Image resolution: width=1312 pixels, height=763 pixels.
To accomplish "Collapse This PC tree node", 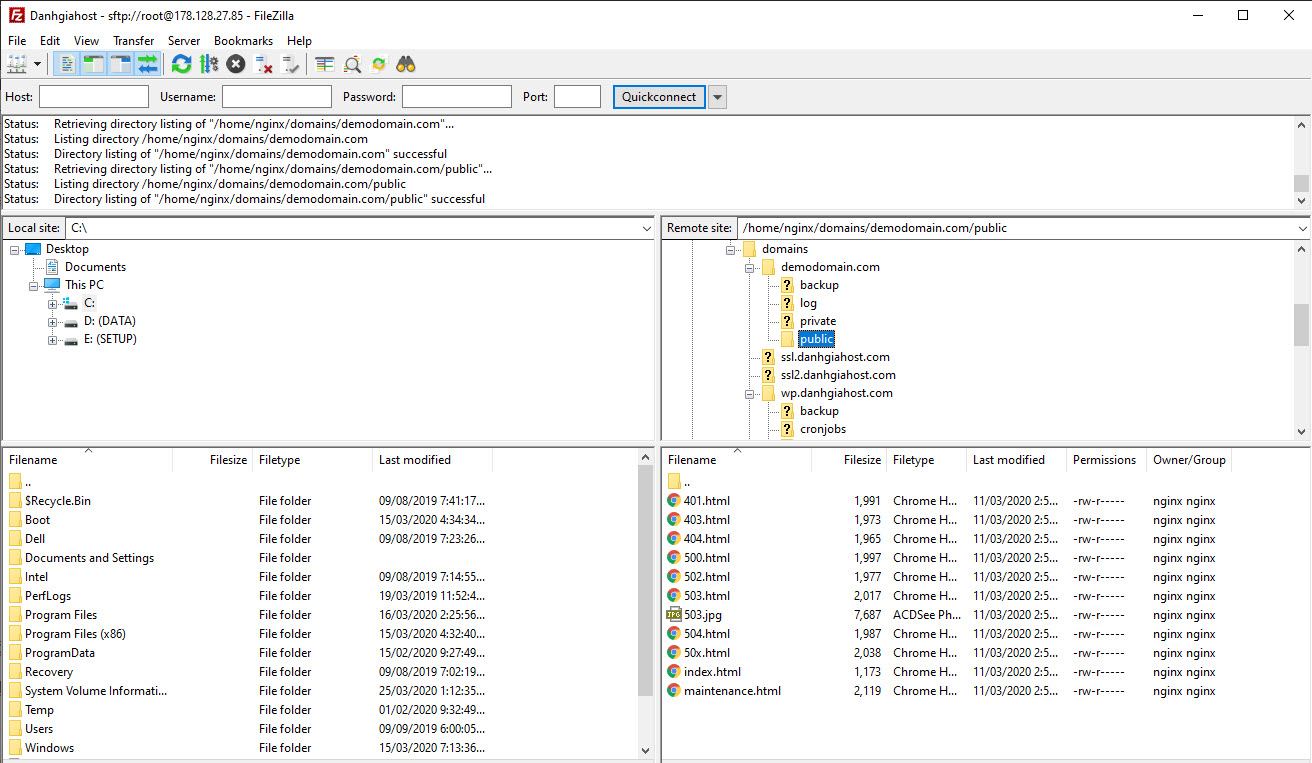I will click(34, 285).
